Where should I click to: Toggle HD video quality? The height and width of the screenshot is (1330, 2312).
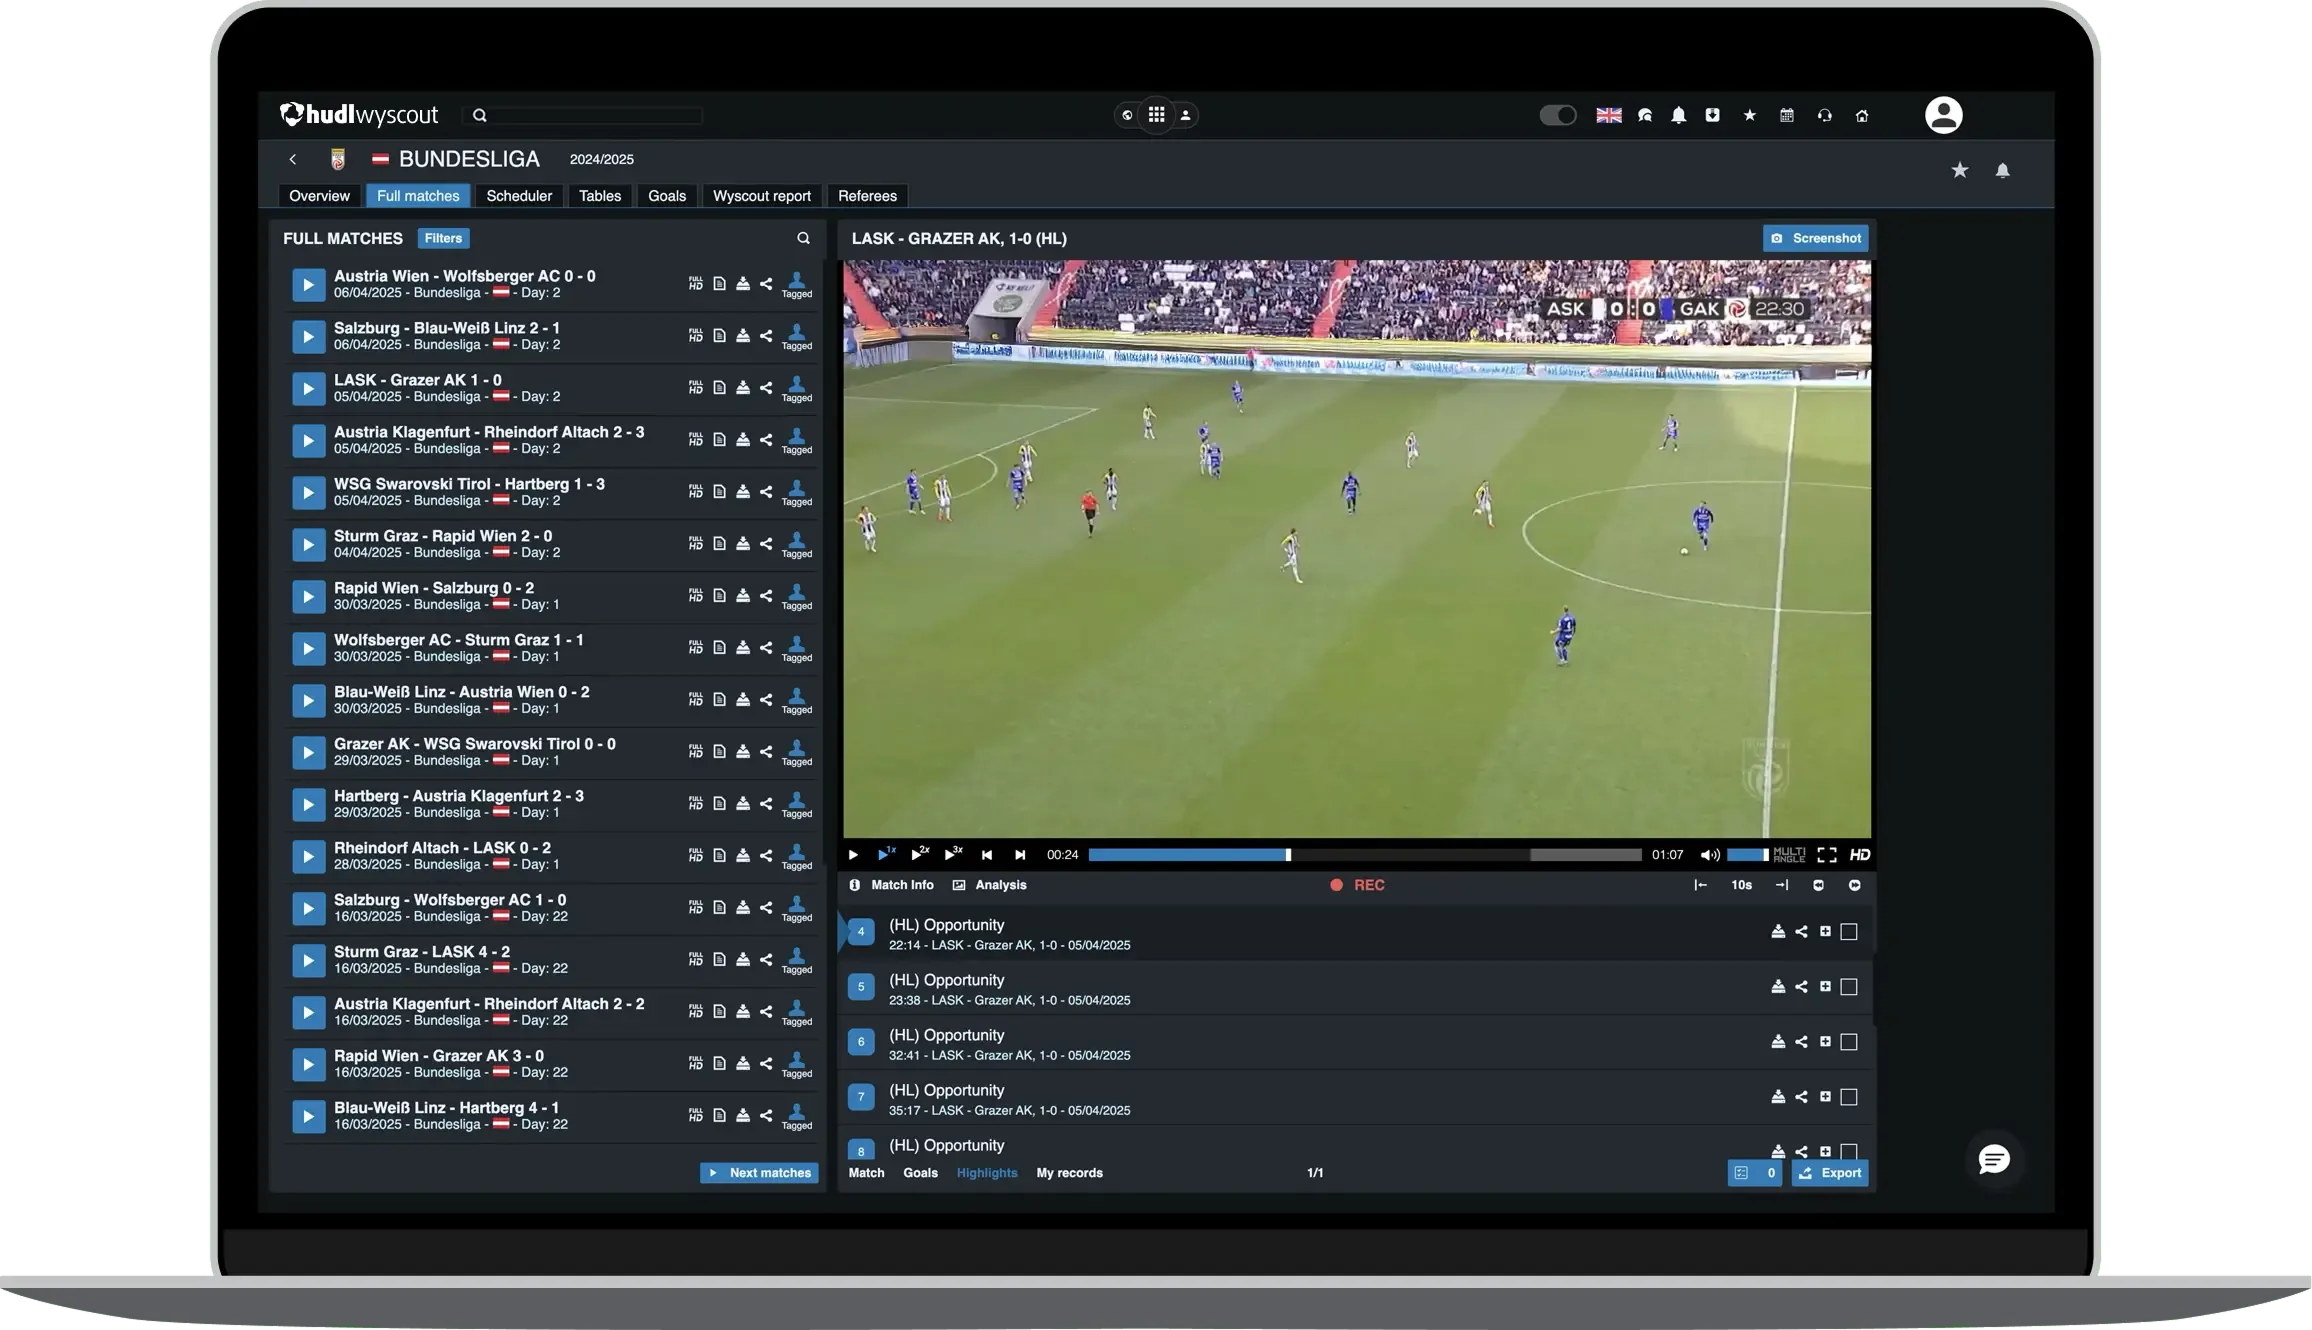tap(1862, 855)
